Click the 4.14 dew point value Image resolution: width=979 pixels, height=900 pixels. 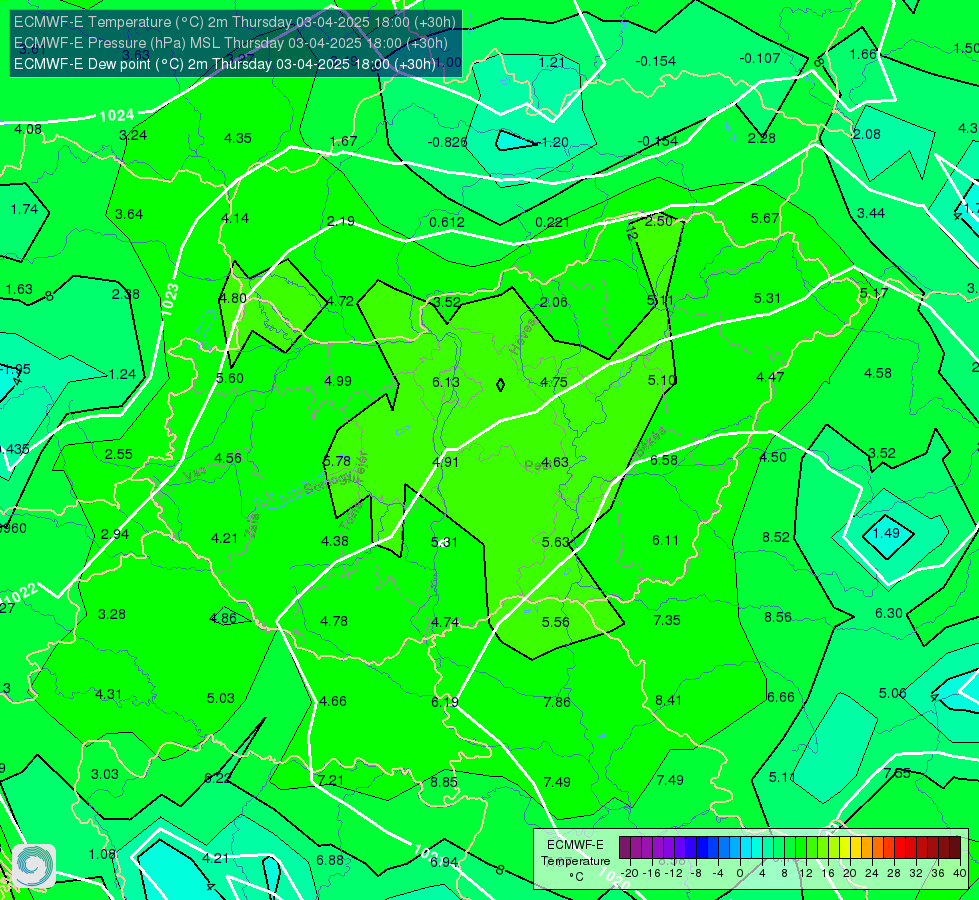click(x=235, y=218)
